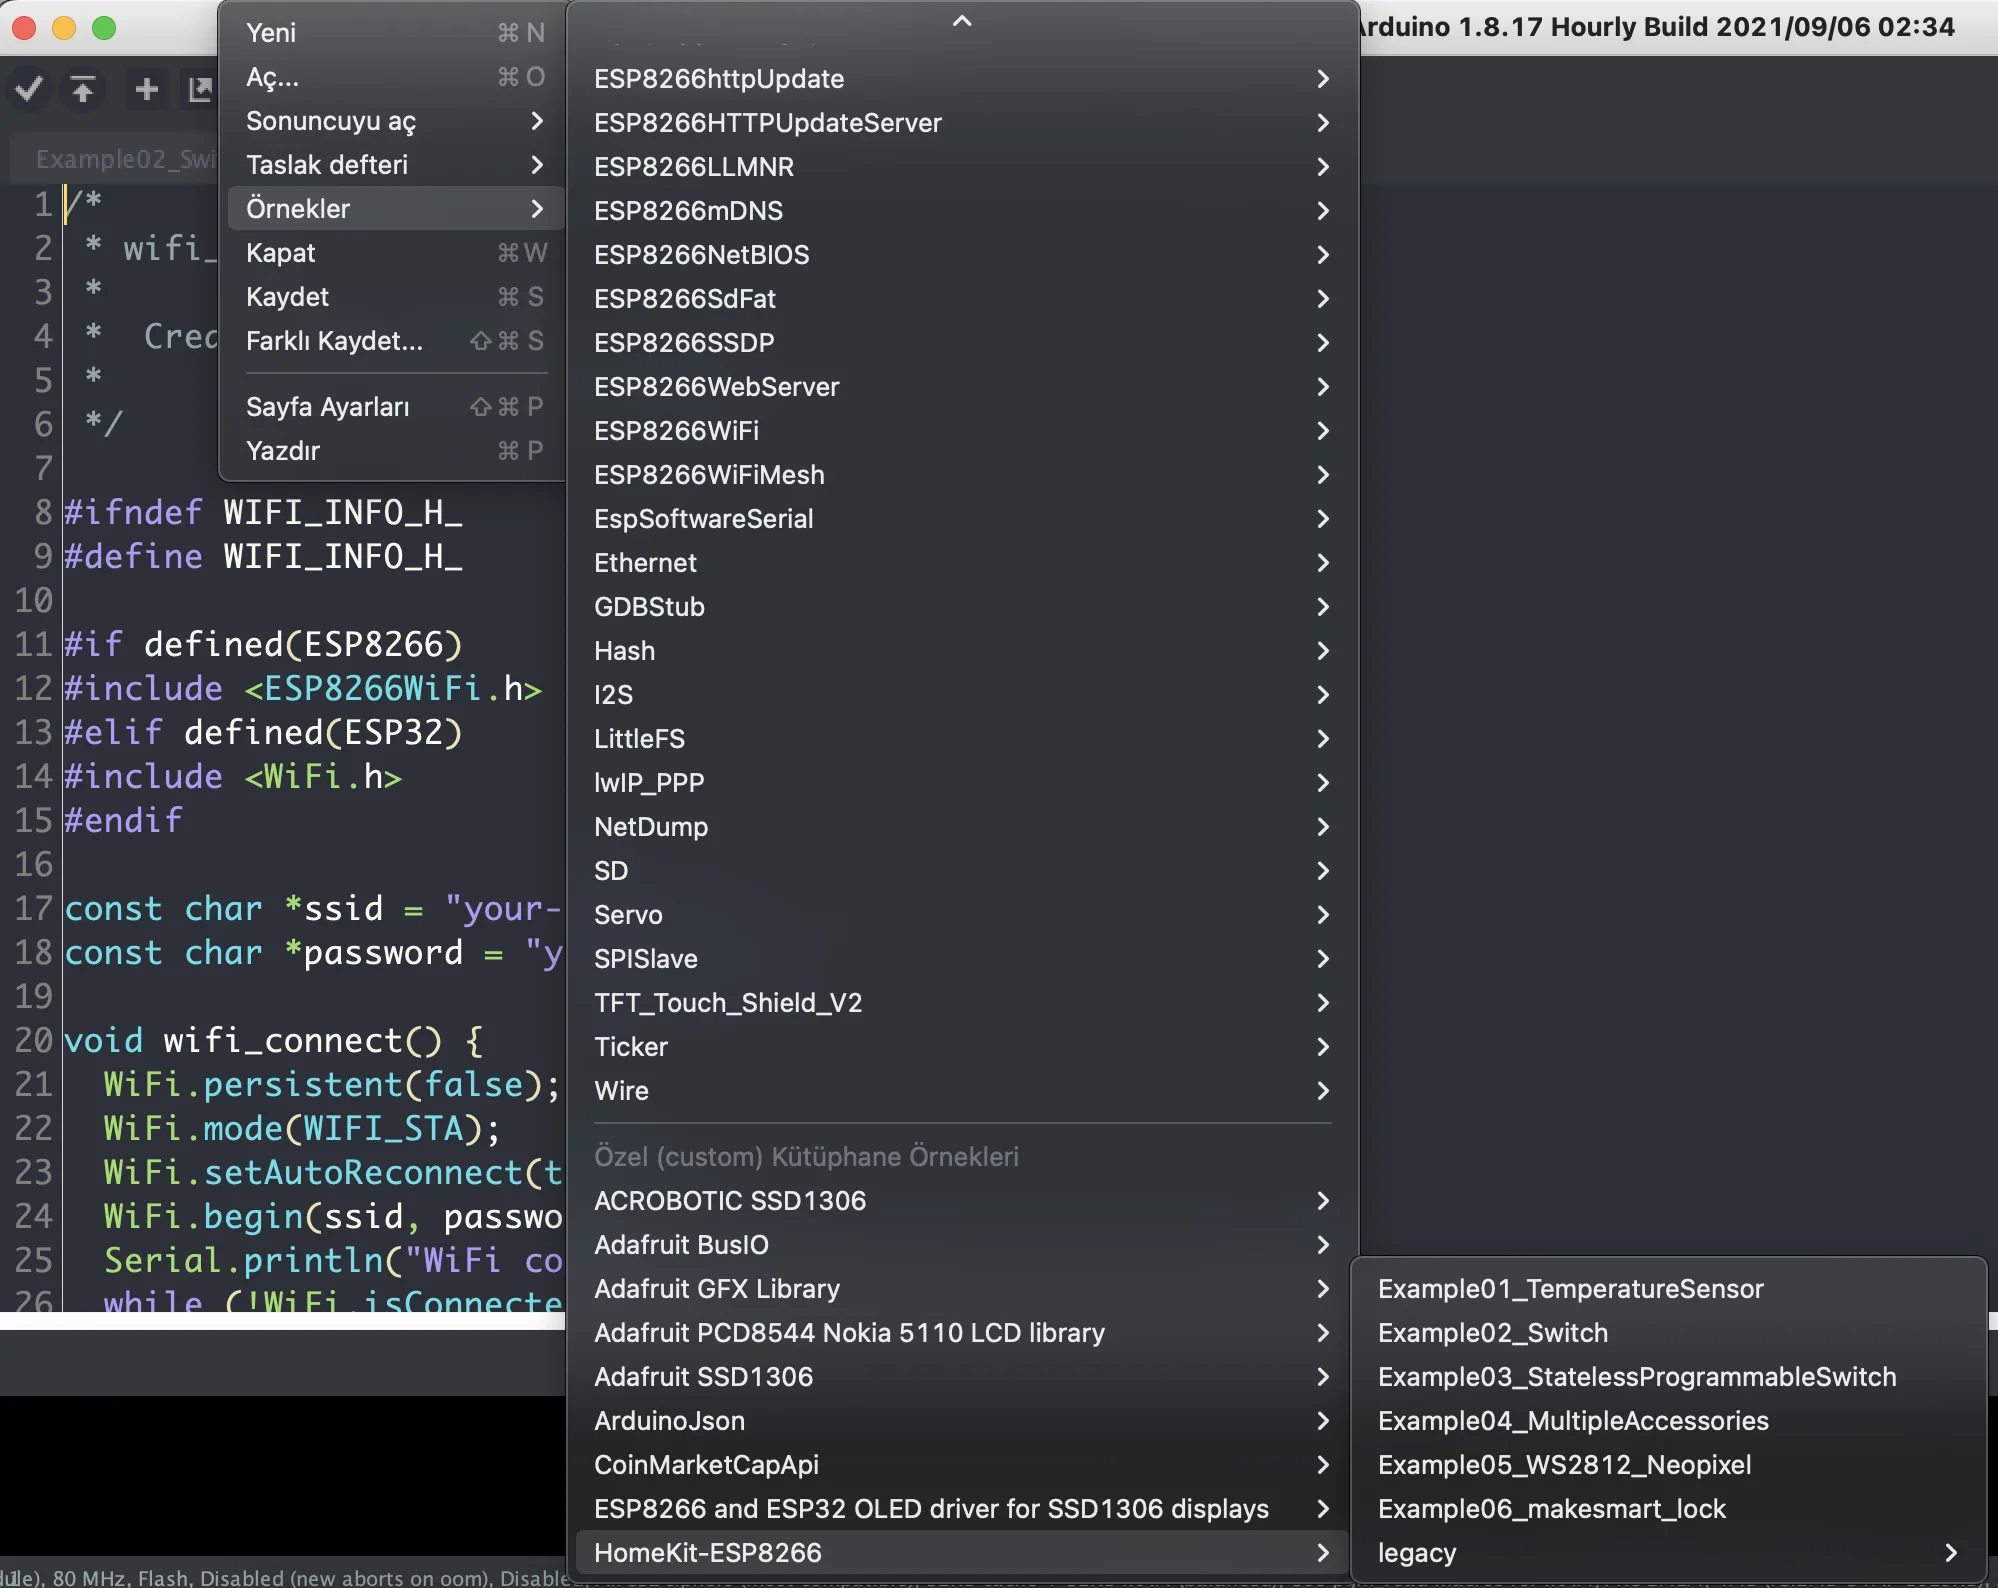Image resolution: width=1998 pixels, height=1588 pixels.
Task: Open ESP8266WiFiMesh examples submenu
Action: pos(962,475)
